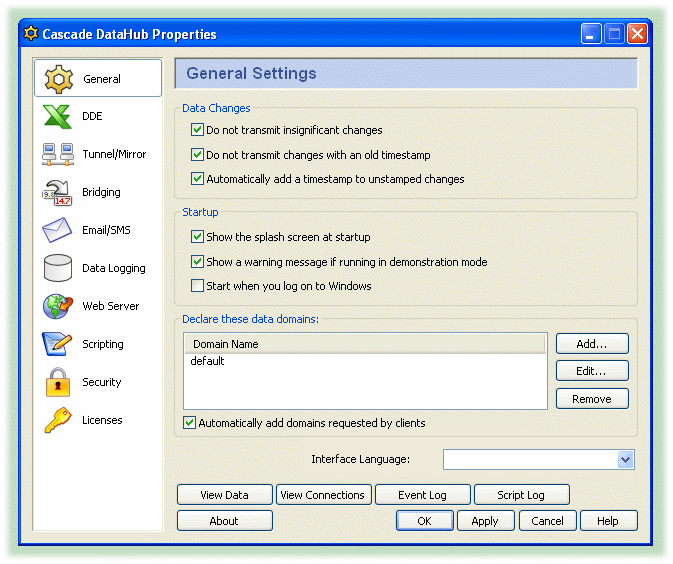Click the Domain Name column header
Viewport: 673px width, 564px height.
(x=365, y=344)
